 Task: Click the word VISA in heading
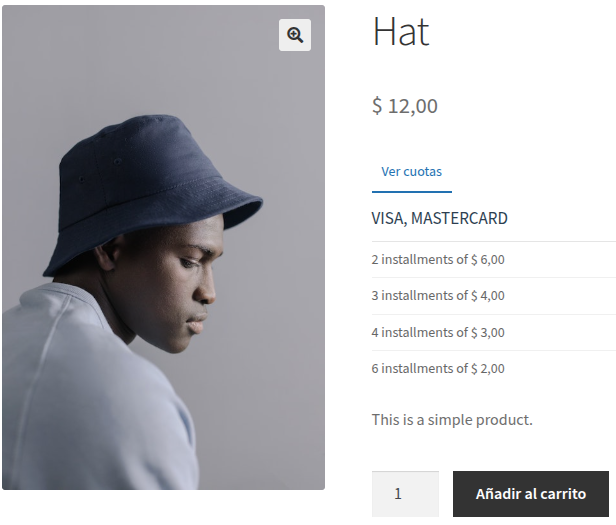pos(386,218)
